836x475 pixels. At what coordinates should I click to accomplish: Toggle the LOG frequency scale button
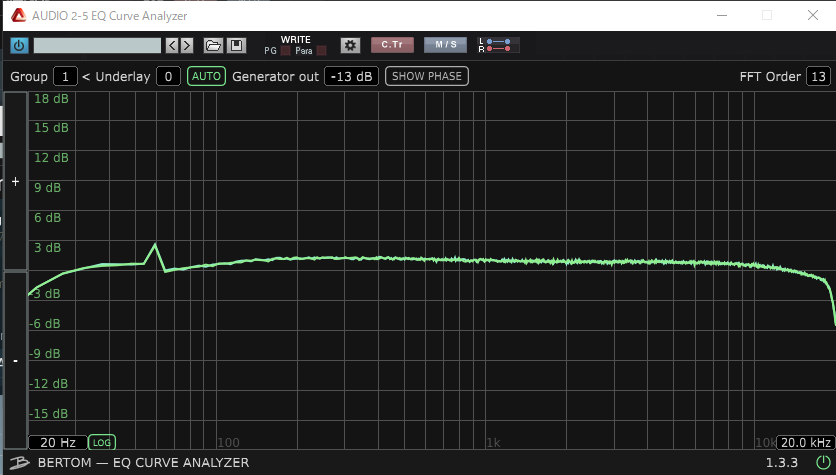pyautogui.click(x=102, y=442)
